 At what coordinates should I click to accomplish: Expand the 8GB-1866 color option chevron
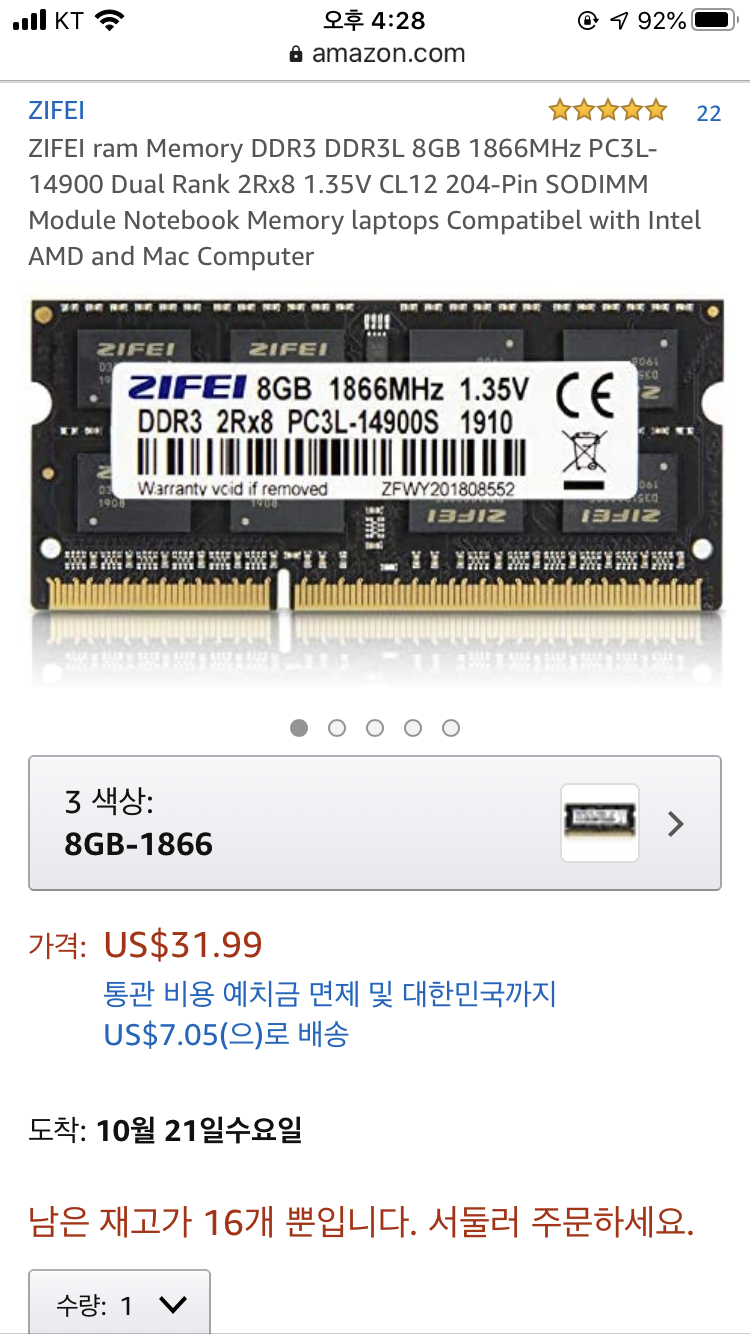pyautogui.click(x=676, y=824)
